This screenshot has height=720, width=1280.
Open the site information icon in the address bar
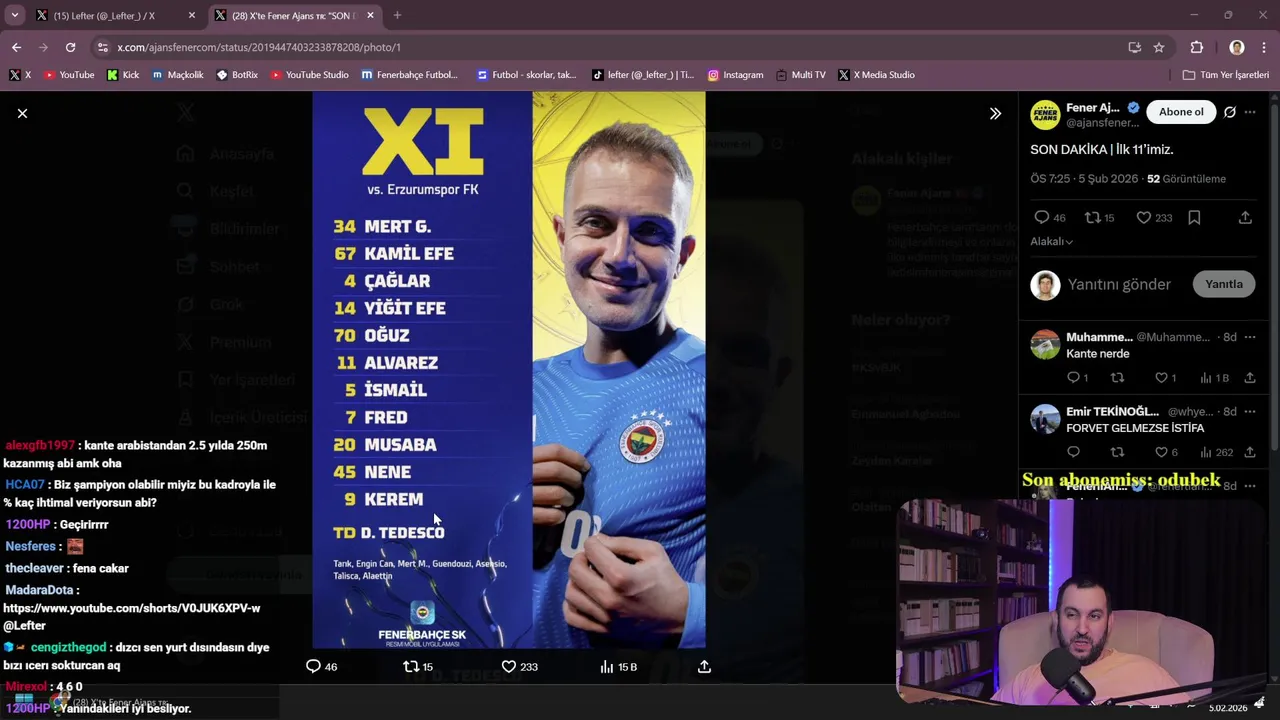[x=102, y=47]
